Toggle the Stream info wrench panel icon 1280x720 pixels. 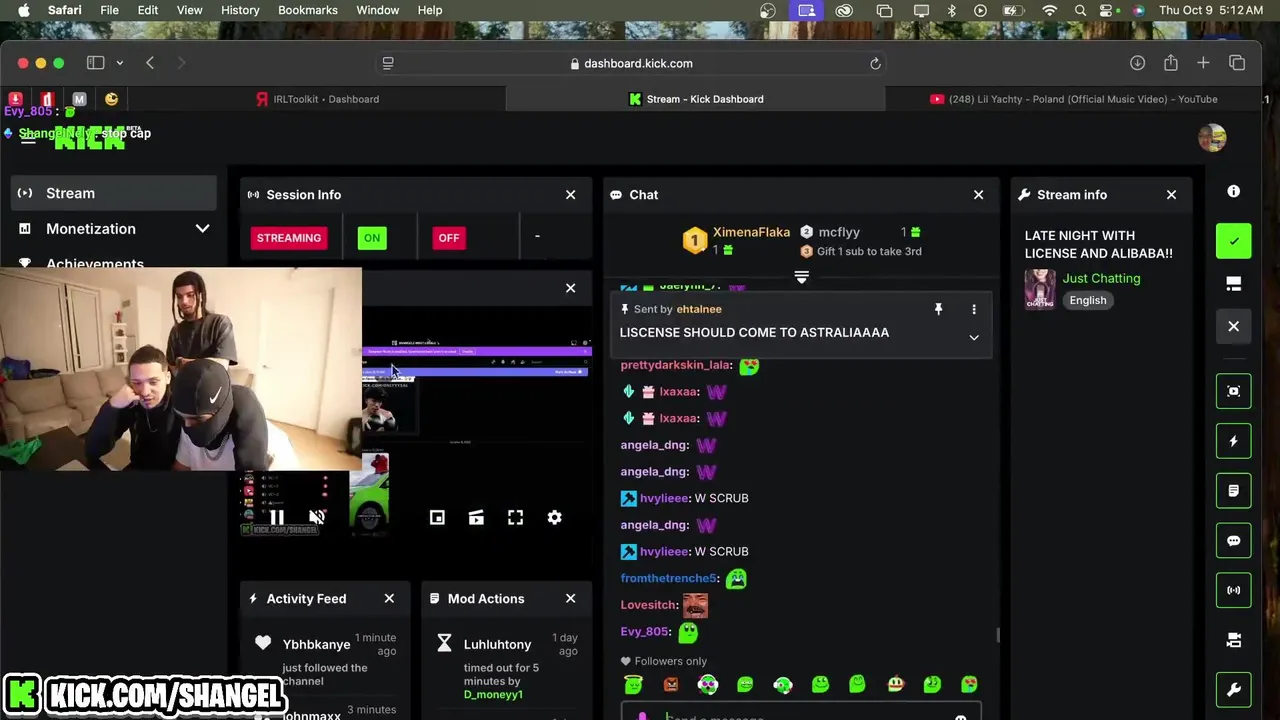tap(1233, 690)
